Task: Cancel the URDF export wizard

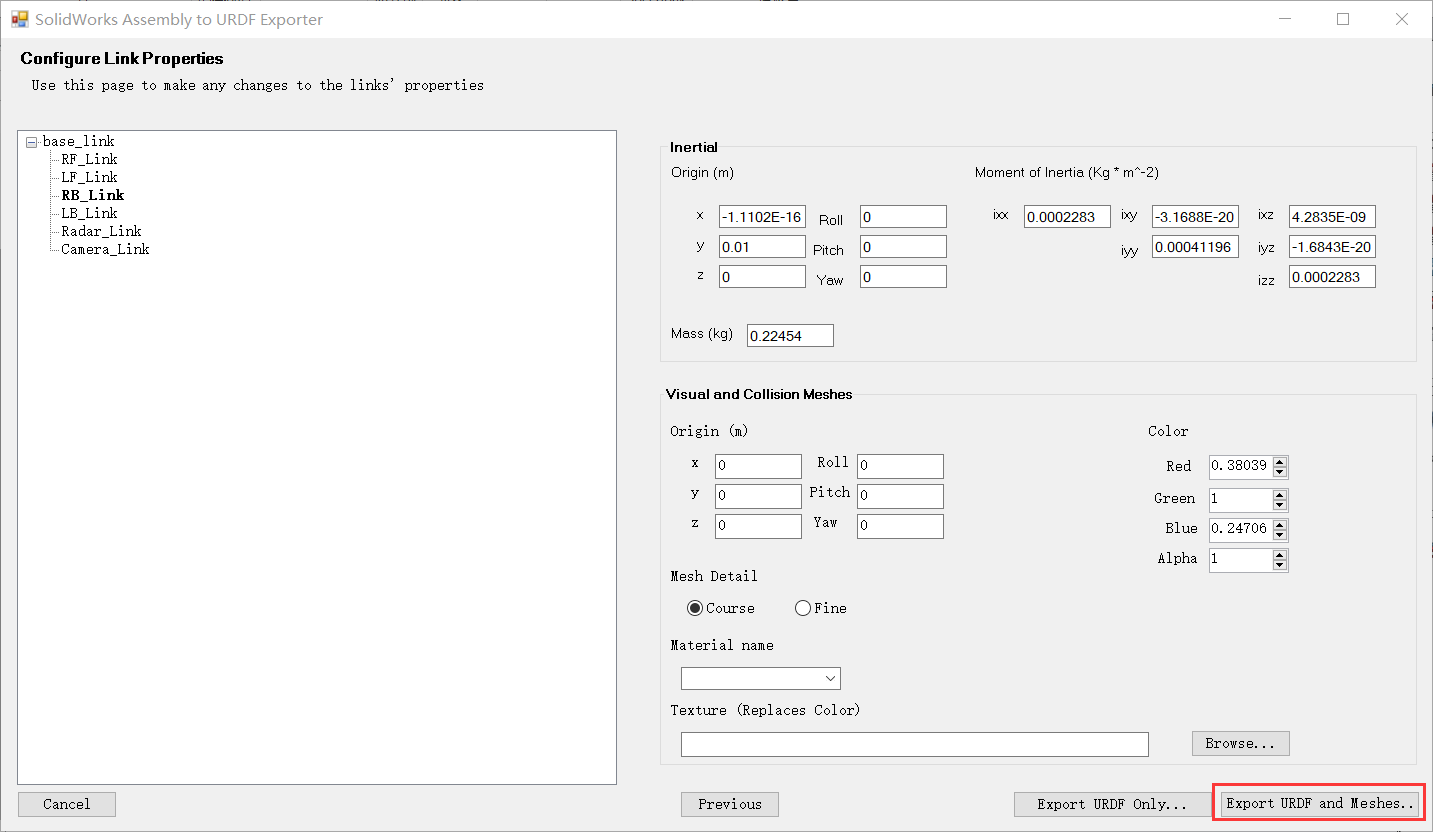Action: 66,804
